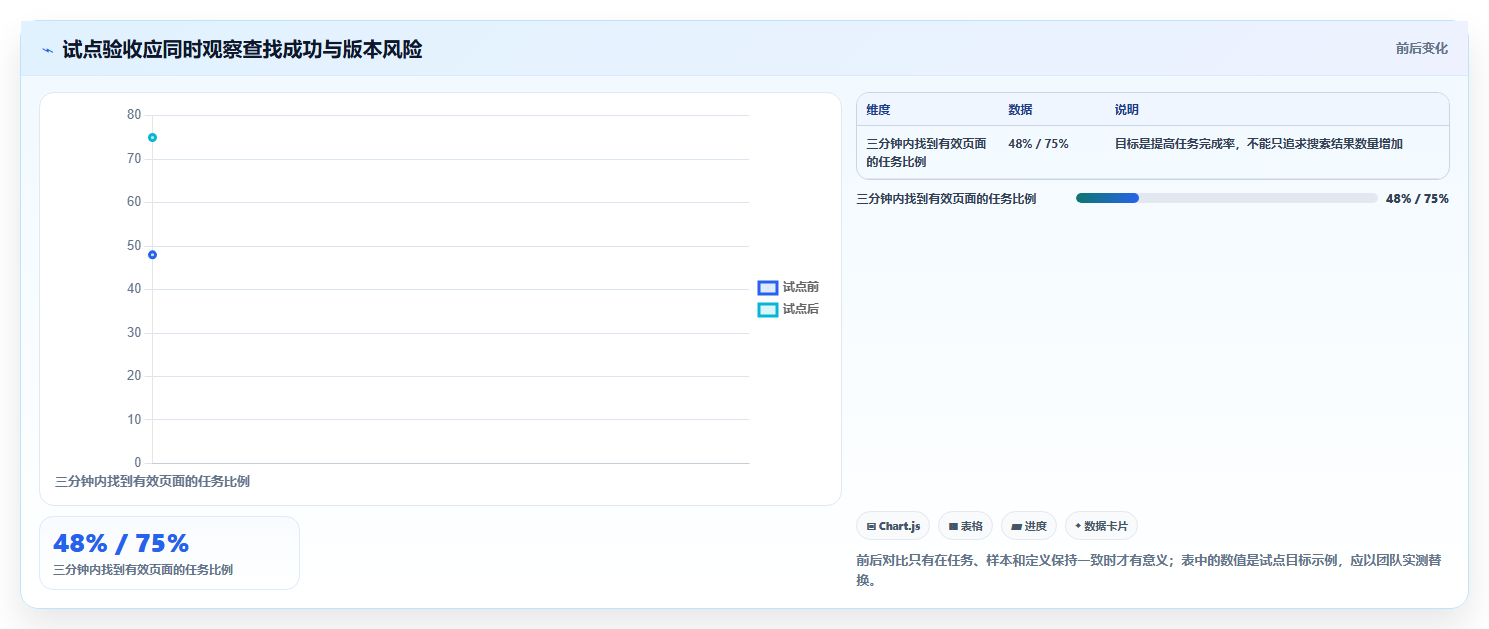
Task: Click the title 试点验收应同时观察查找成功与版本风险
Action: (242, 50)
